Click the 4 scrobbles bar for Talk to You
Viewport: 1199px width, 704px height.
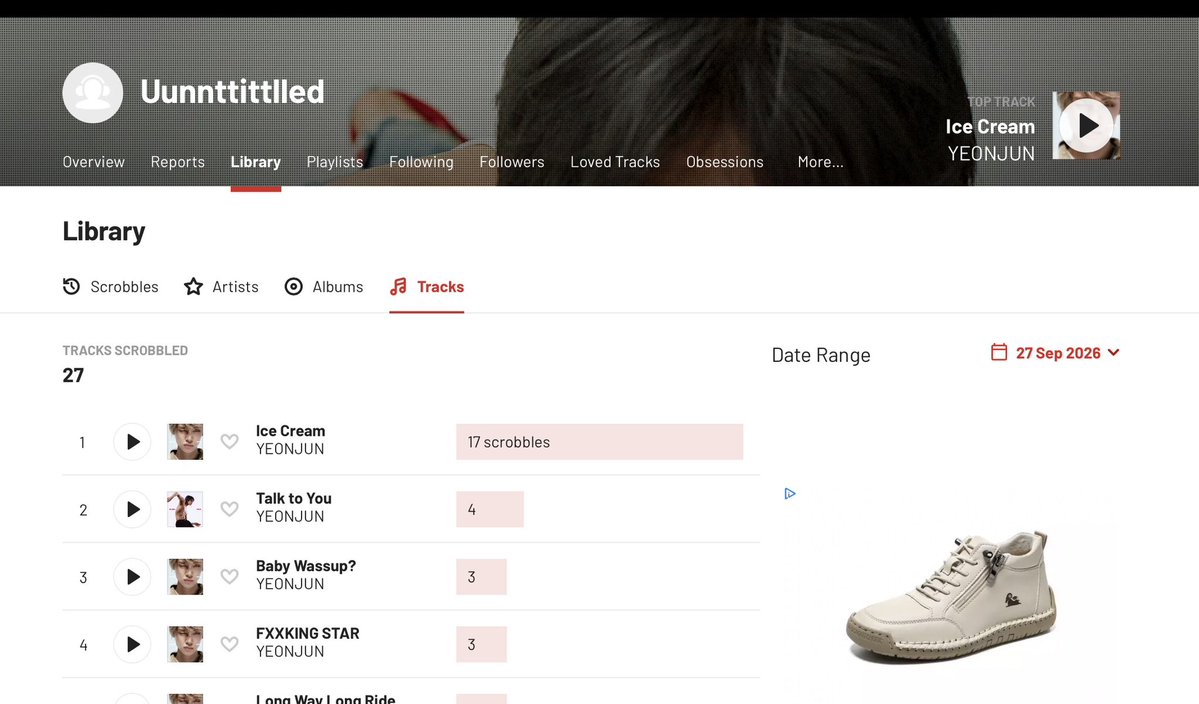pyautogui.click(x=490, y=509)
